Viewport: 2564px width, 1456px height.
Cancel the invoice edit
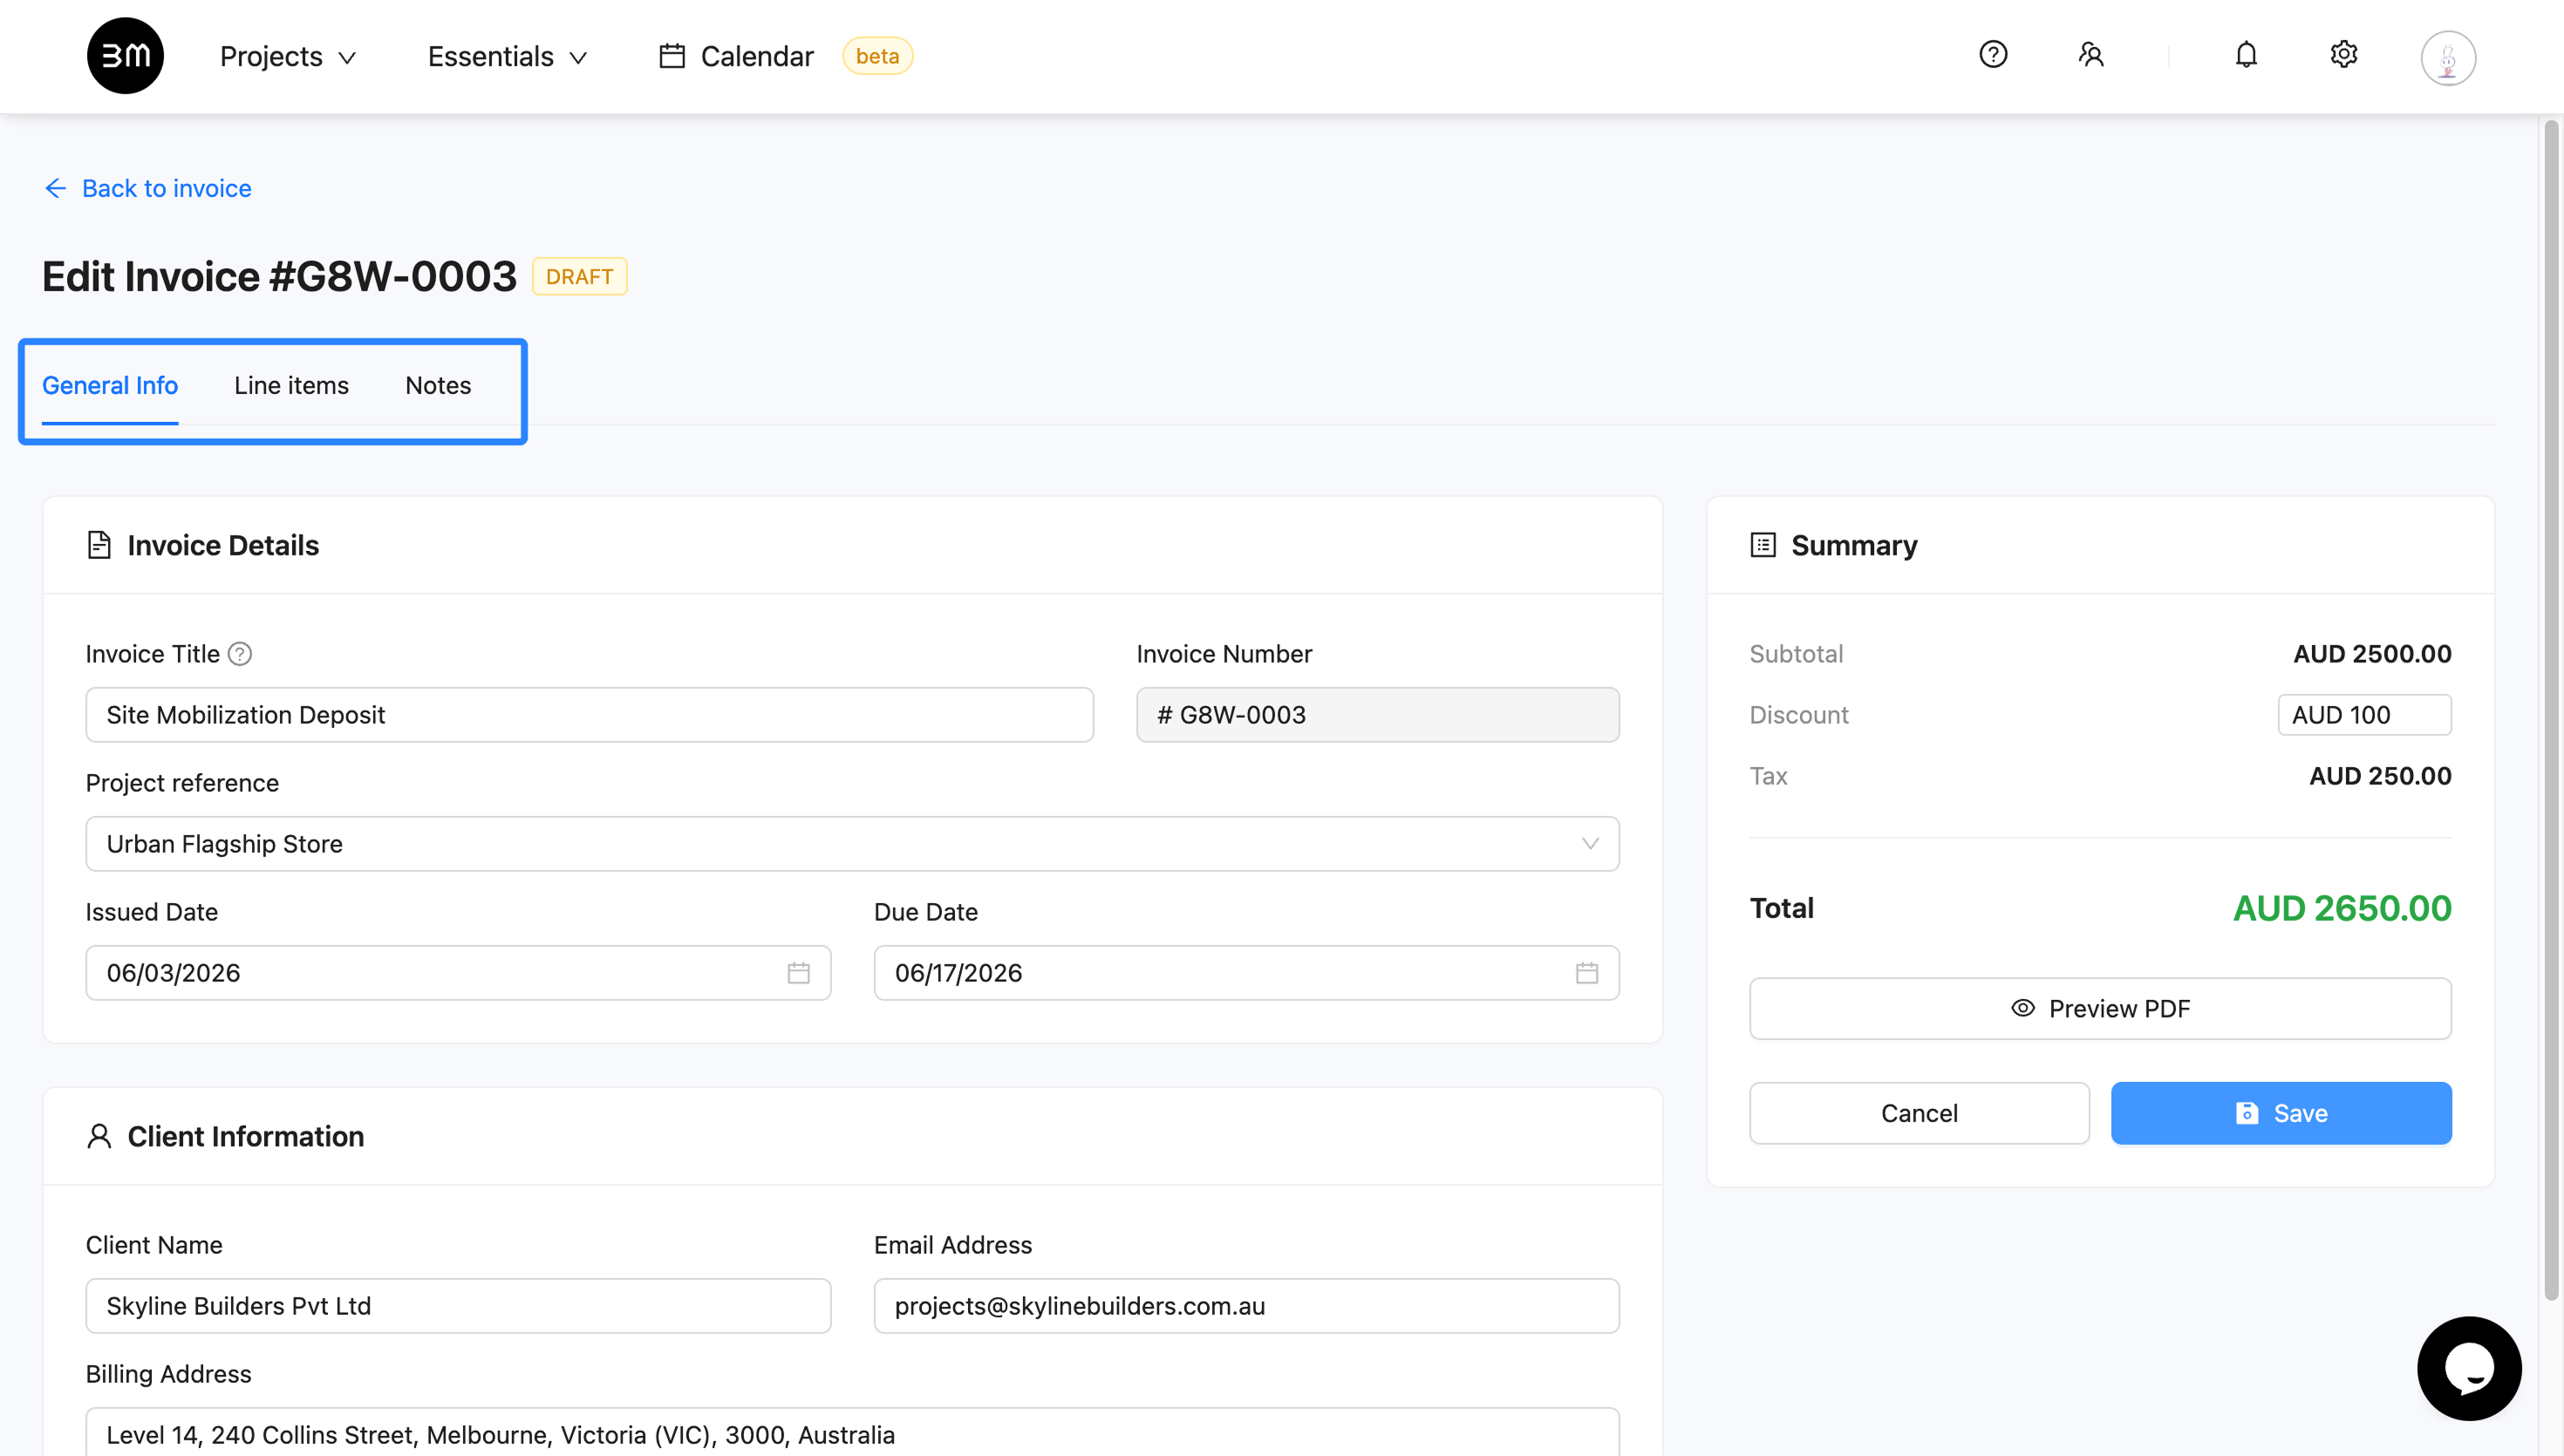click(x=1919, y=1113)
